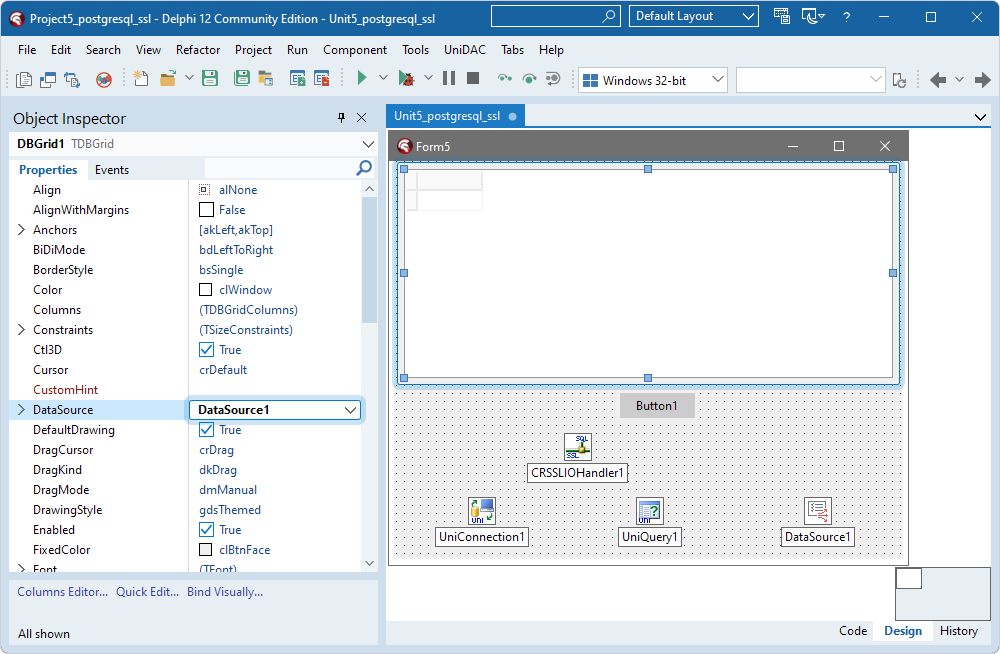Click the Open Project toolbar icon
The image size is (1000, 654).
[x=266, y=78]
